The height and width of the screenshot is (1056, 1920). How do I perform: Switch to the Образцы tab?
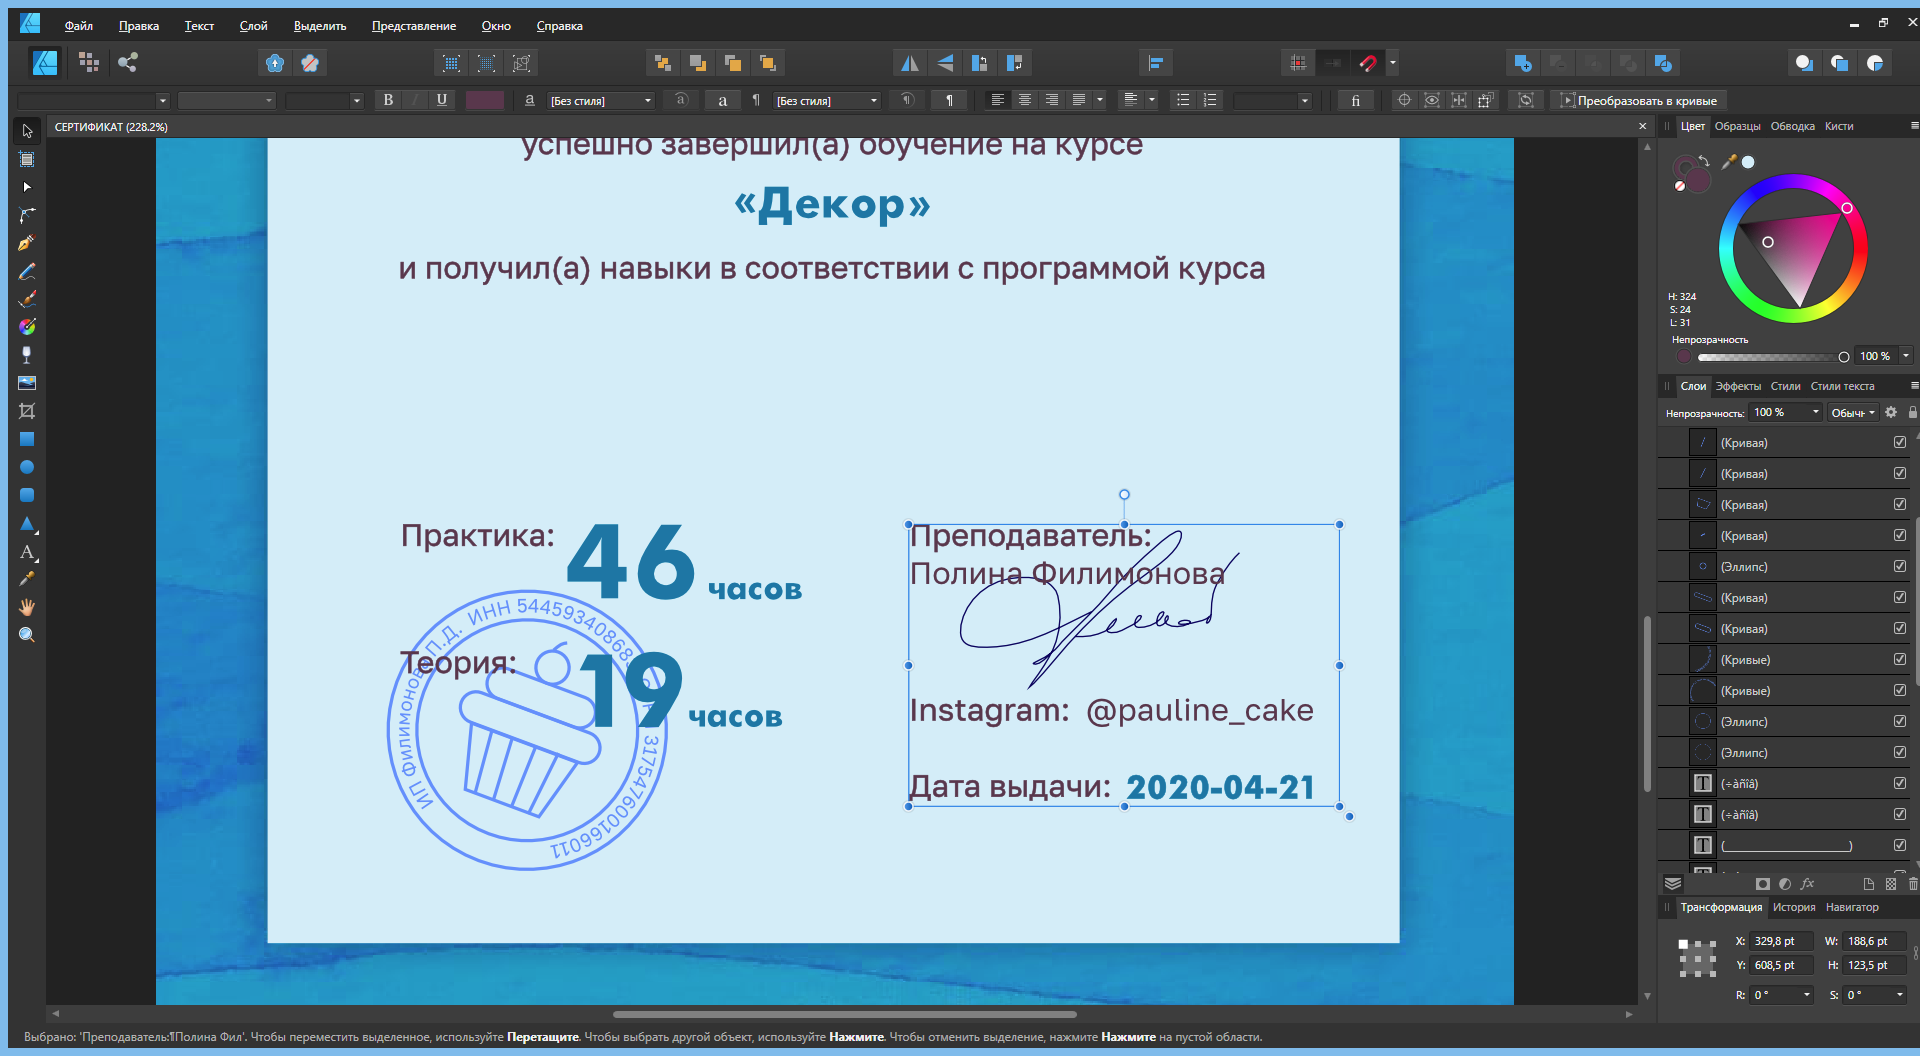coord(1737,126)
